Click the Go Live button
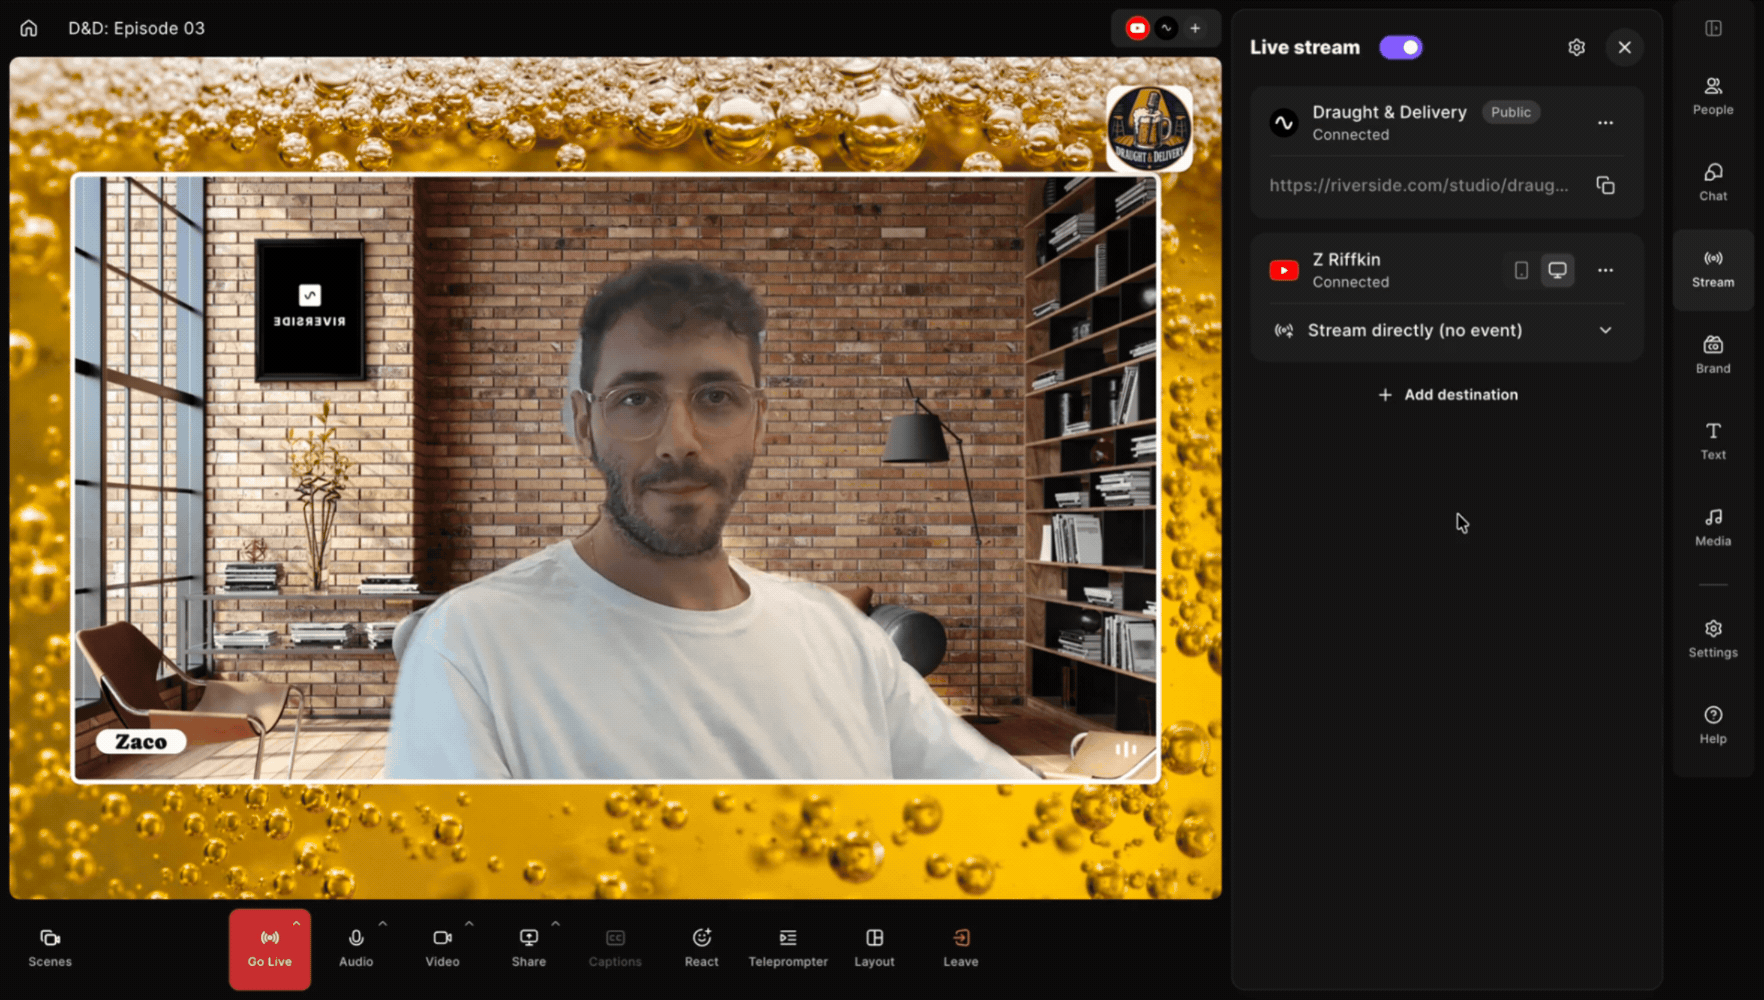 click(270, 949)
